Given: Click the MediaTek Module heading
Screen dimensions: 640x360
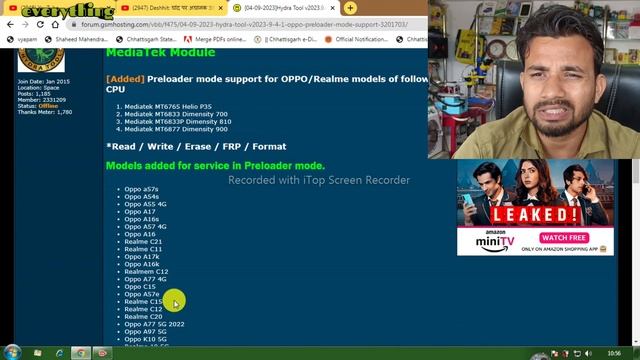Looking at the screenshot, I should (160, 53).
